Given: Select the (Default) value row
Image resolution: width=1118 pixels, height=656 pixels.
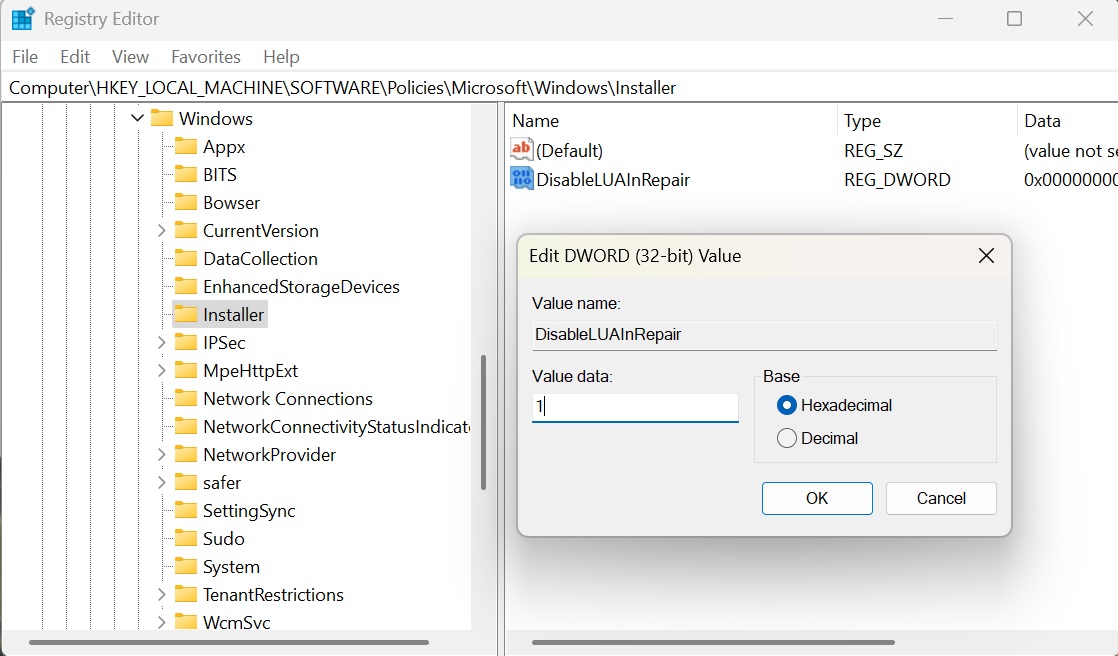Looking at the screenshot, I should coord(569,150).
